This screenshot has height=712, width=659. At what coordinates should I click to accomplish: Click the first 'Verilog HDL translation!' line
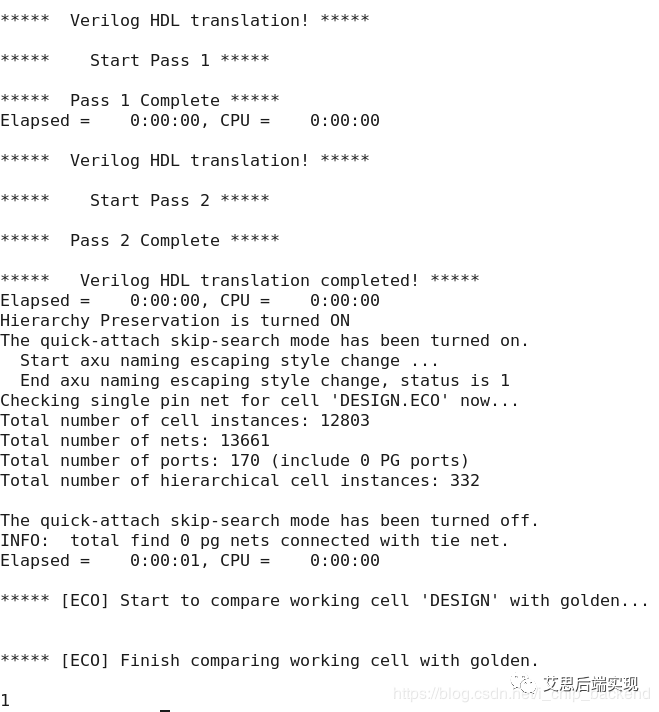185,20
